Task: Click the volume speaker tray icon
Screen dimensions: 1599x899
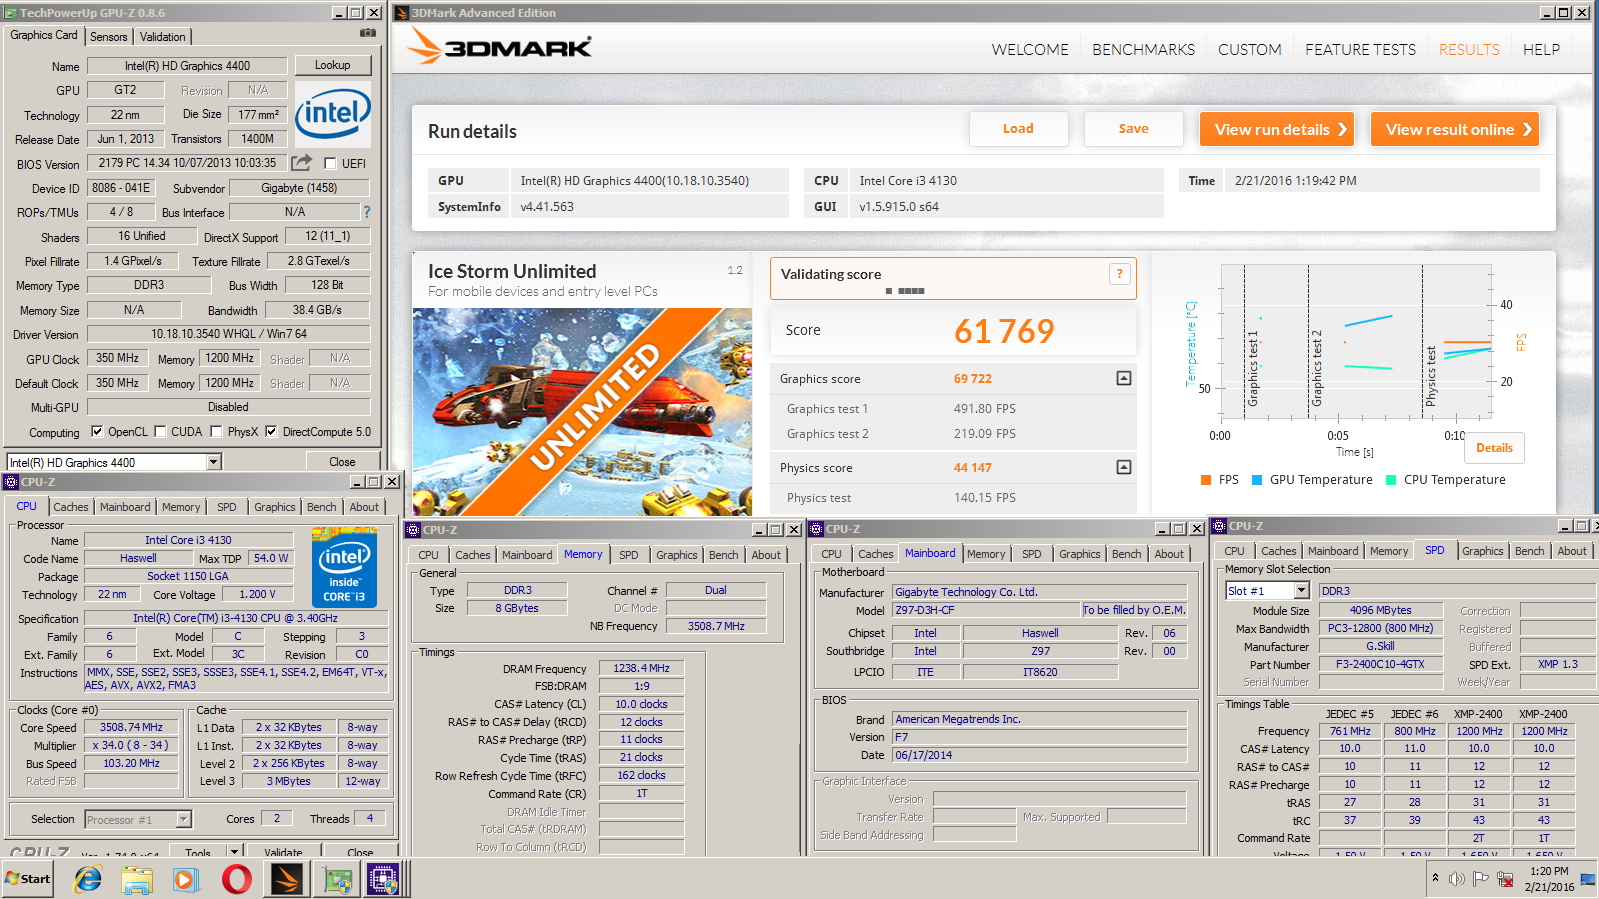Action: [x=1457, y=879]
